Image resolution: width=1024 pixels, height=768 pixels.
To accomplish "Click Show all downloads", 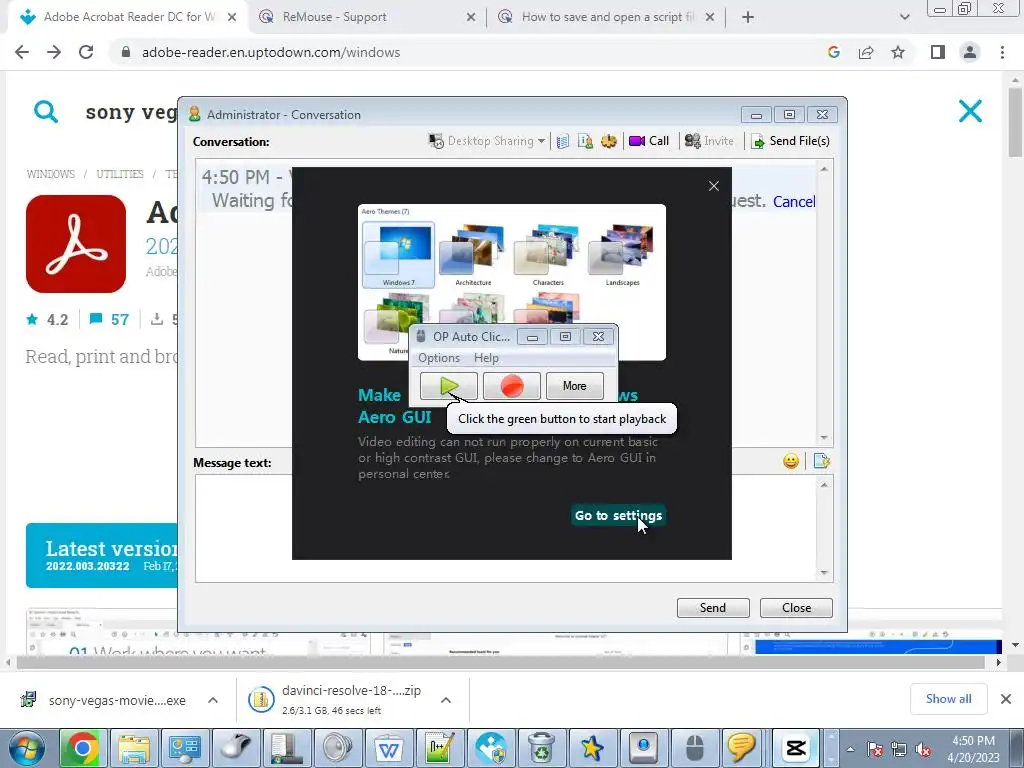I will (948, 699).
